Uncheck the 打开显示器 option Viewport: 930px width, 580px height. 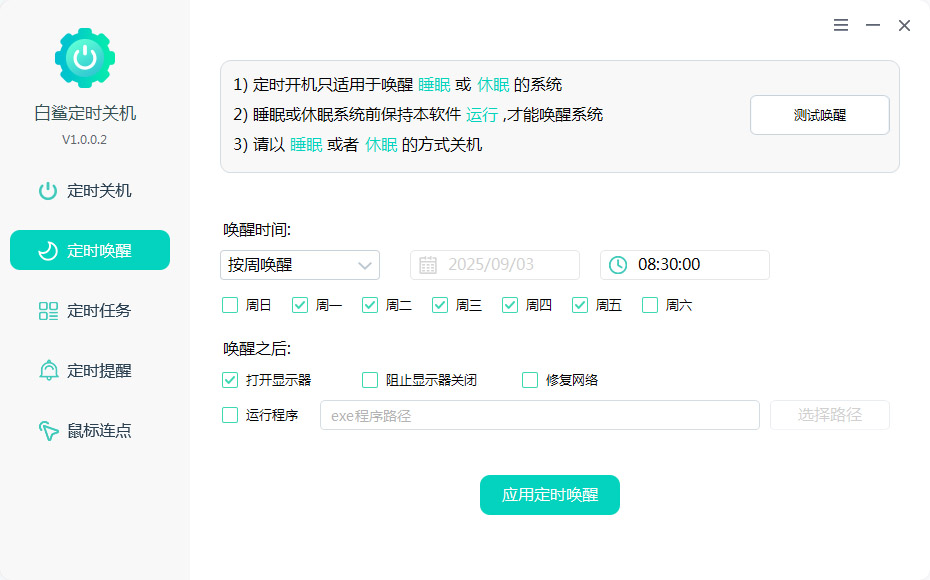click(231, 380)
